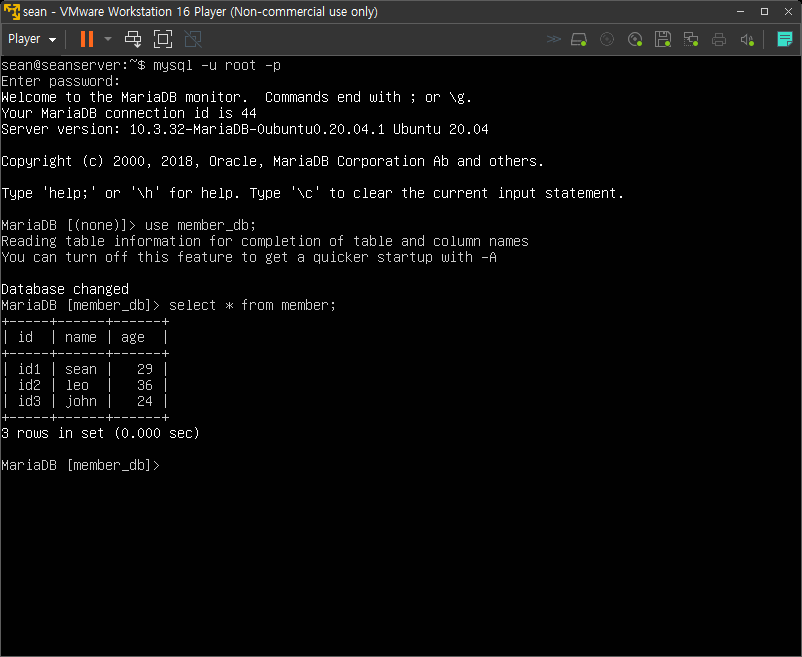Click the 'id' column header
Screen dimensions: 802x657
point(26,337)
